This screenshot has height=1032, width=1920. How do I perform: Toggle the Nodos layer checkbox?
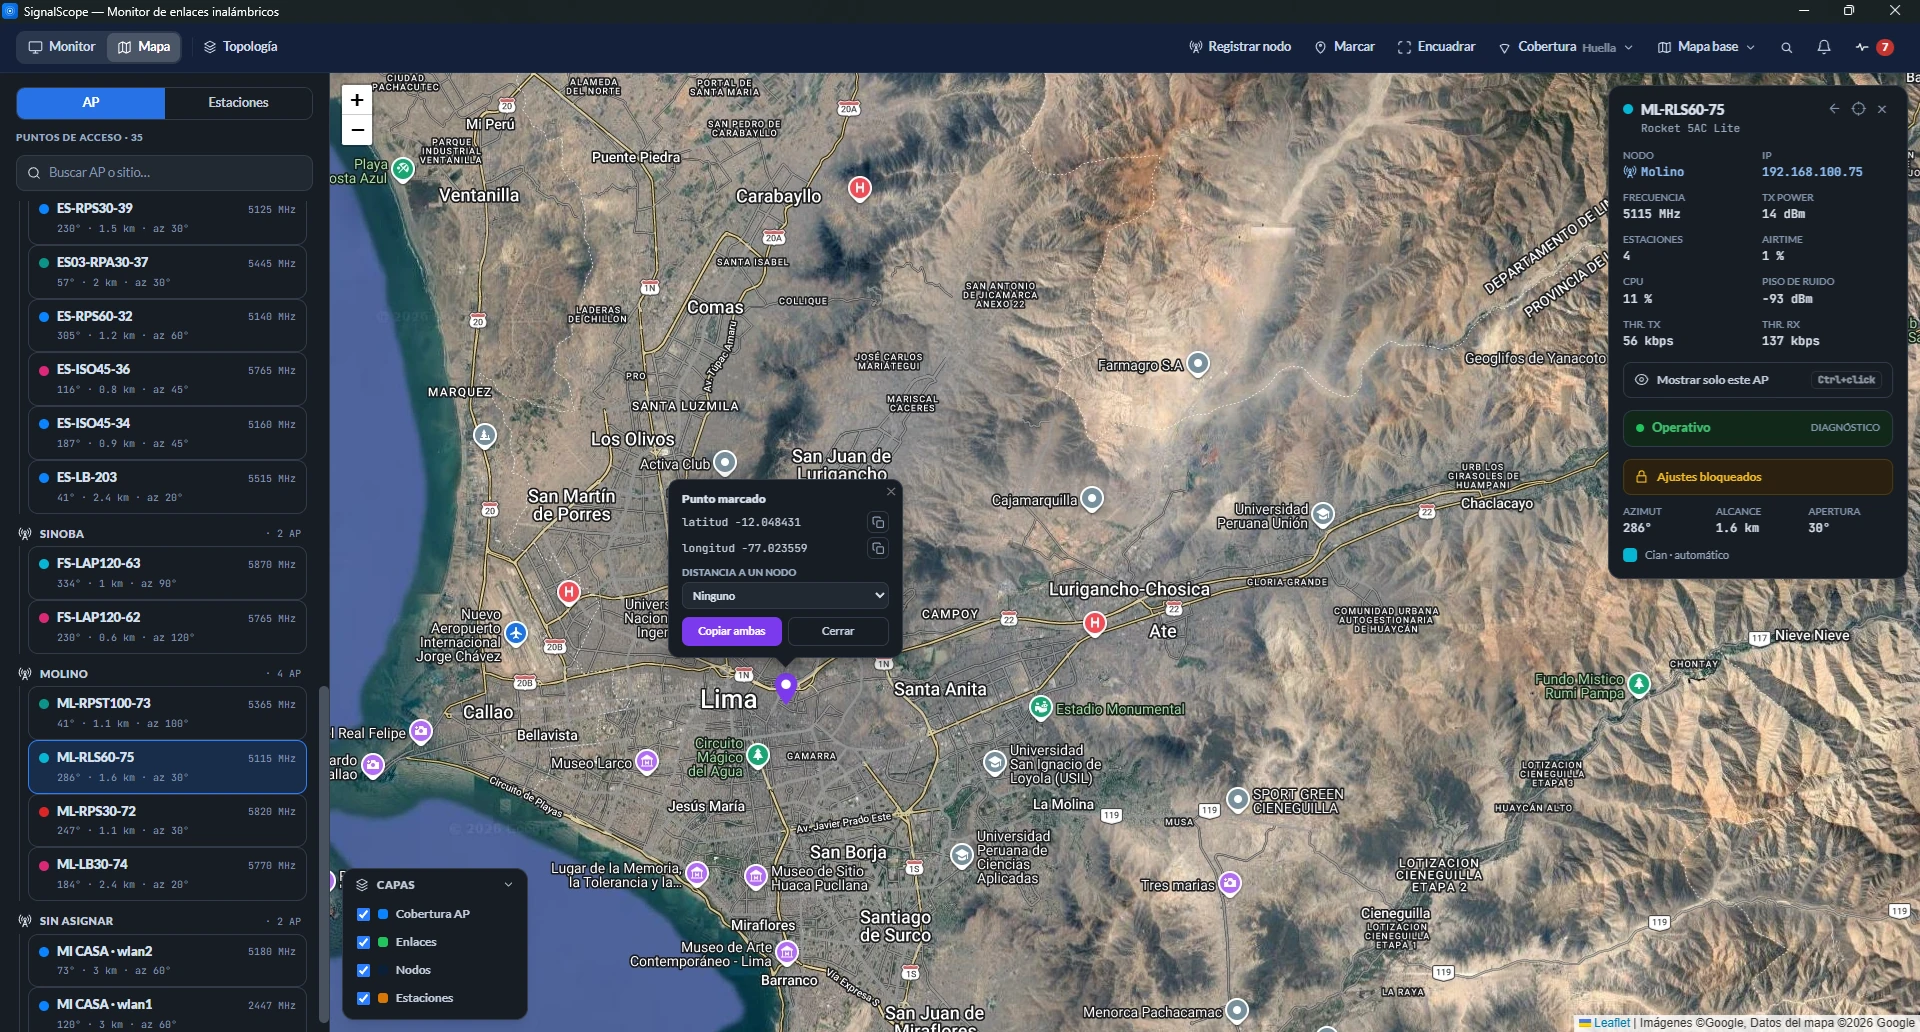point(364,970)
